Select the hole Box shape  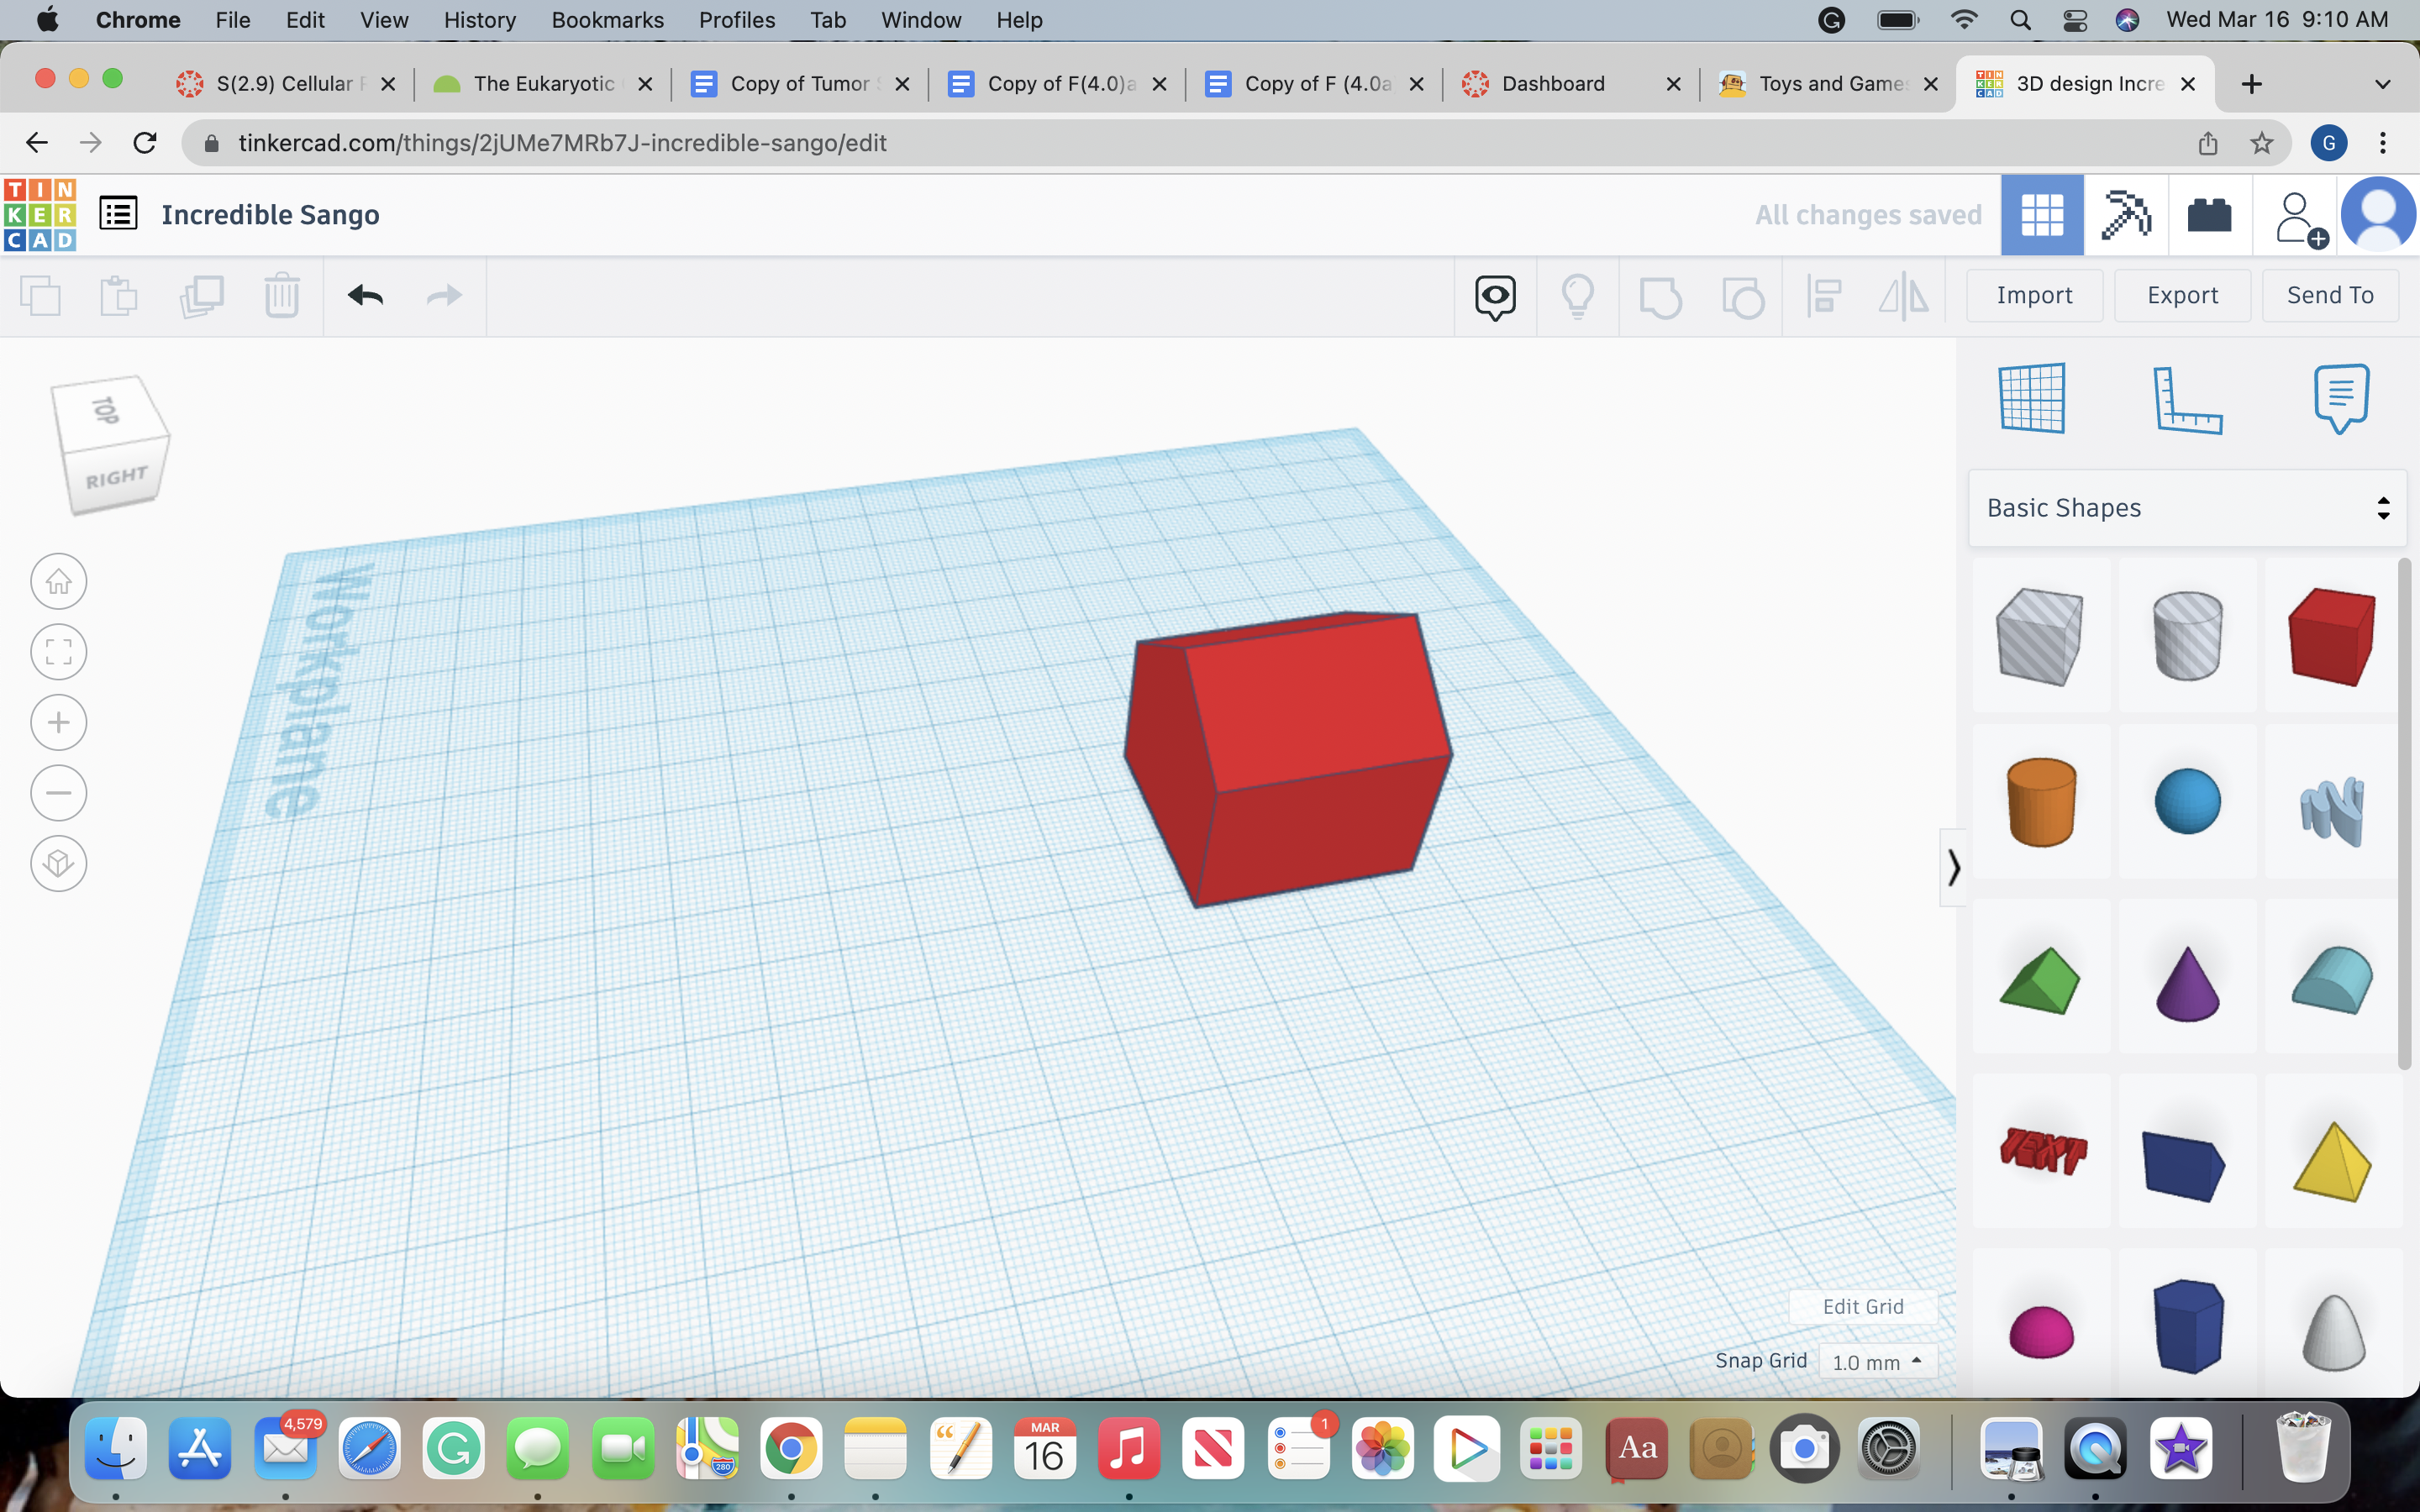click(x=2040, y=636)
